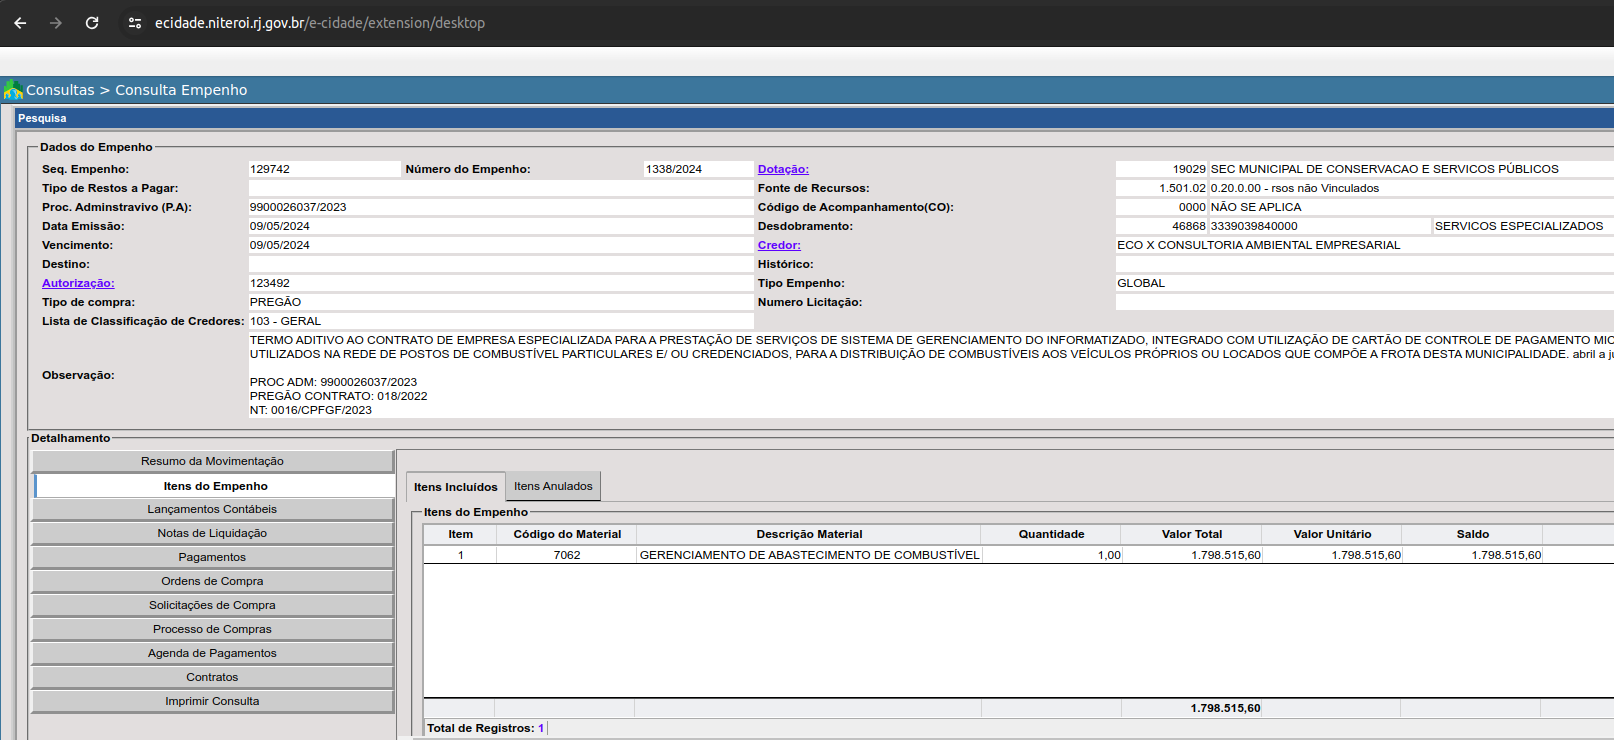Click the browser reload icon

pos(92,23)
